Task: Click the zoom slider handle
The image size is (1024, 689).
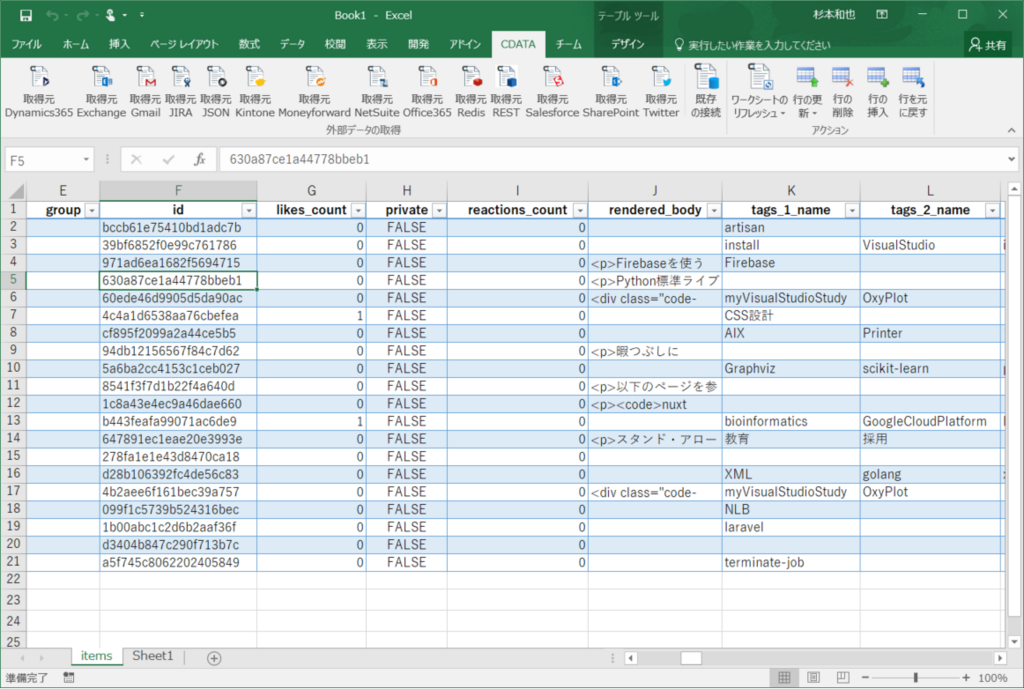Action: [916, 678]
